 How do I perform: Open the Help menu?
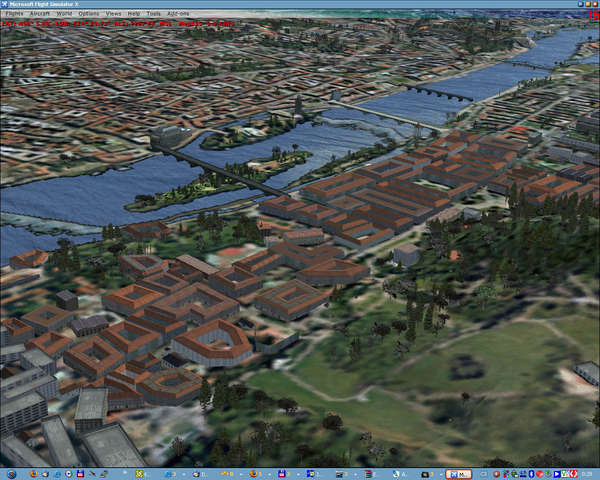[134, 13]
